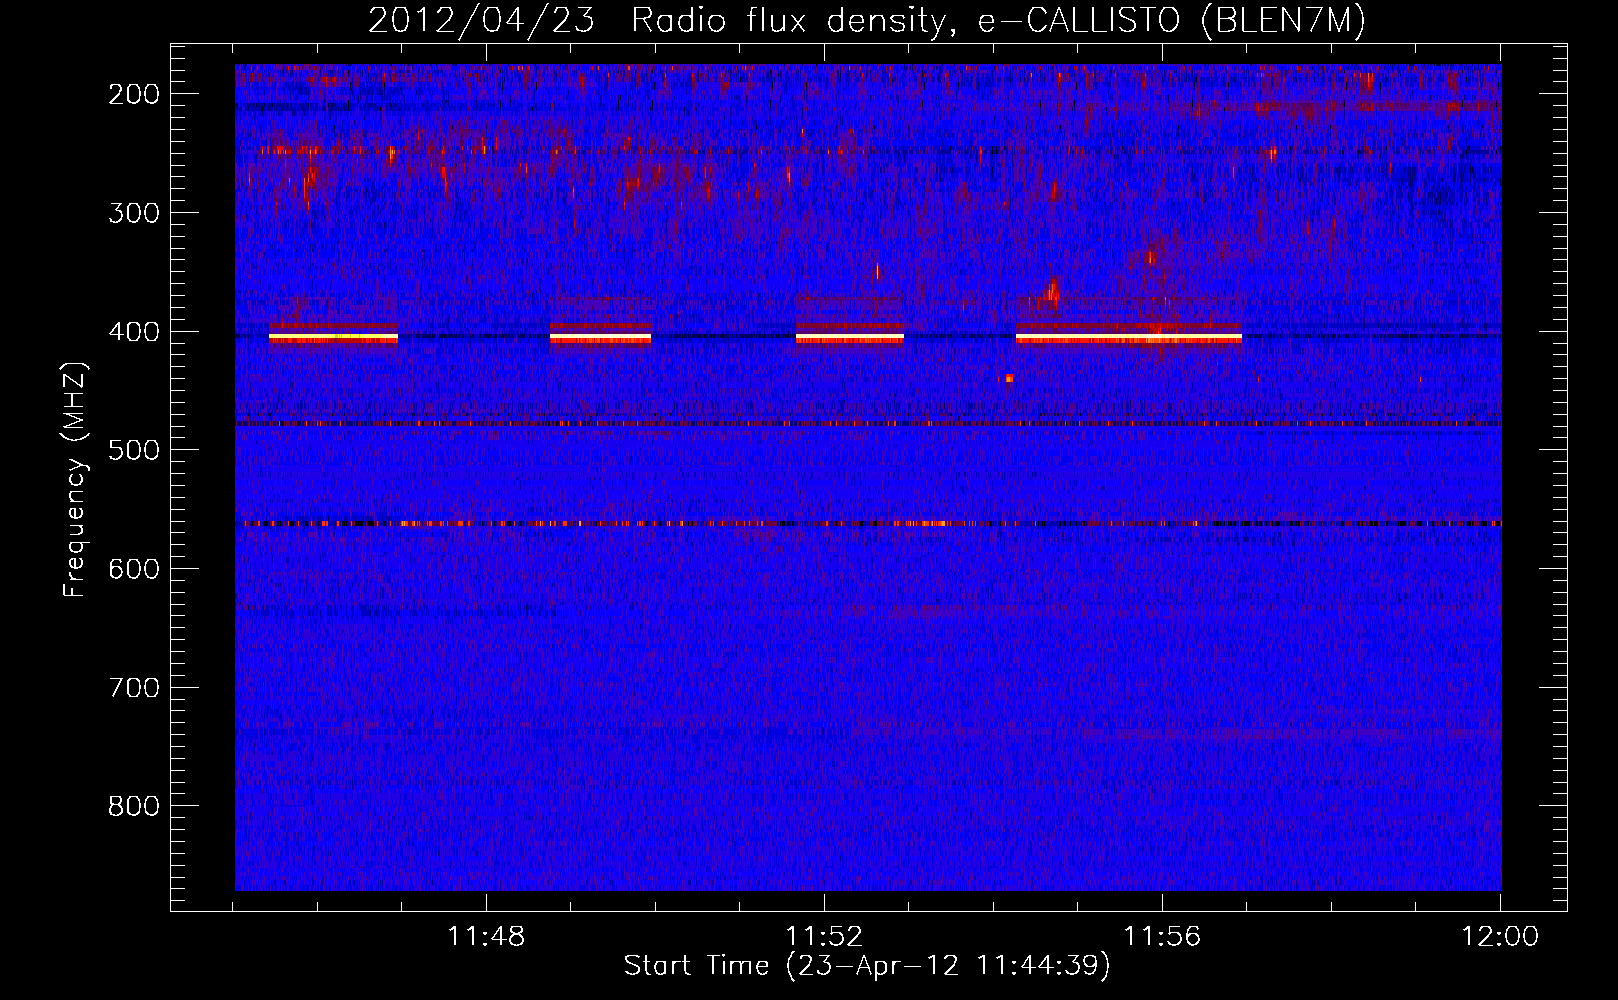
Task: Click the 'Frequency (MHZ)' axis label
Action: 75,480
